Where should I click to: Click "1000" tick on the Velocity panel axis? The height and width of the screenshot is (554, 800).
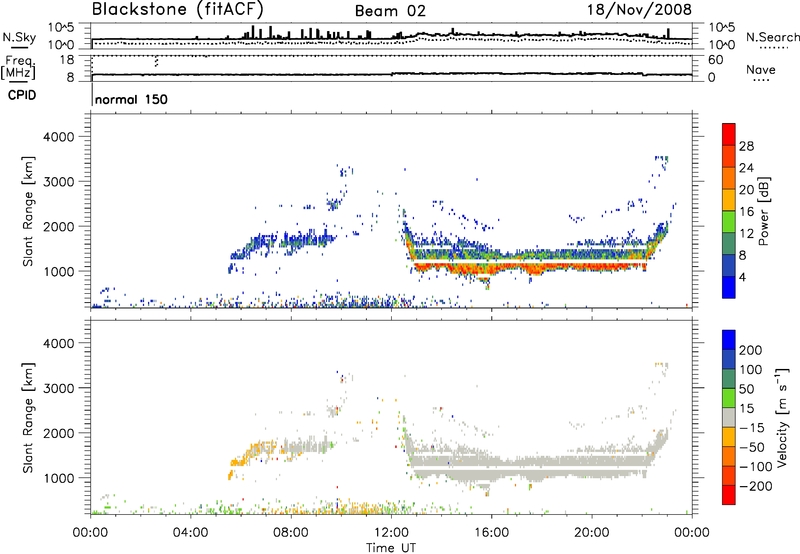pos(59,479)
